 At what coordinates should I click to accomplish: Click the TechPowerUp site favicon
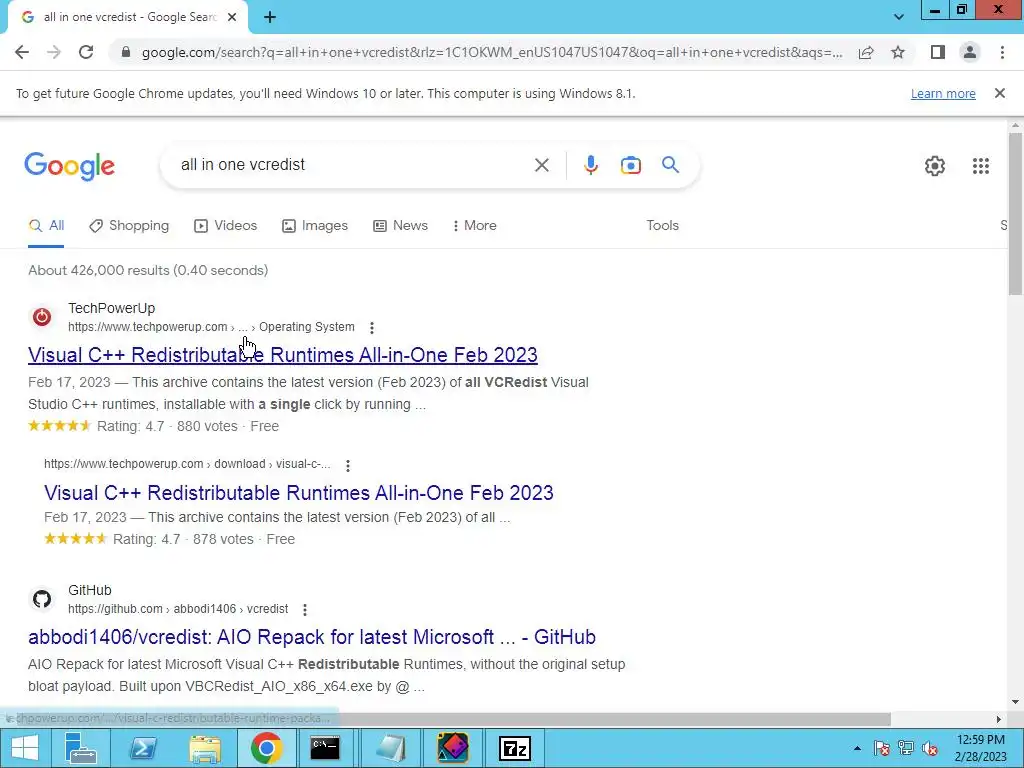tap(42, 317)
